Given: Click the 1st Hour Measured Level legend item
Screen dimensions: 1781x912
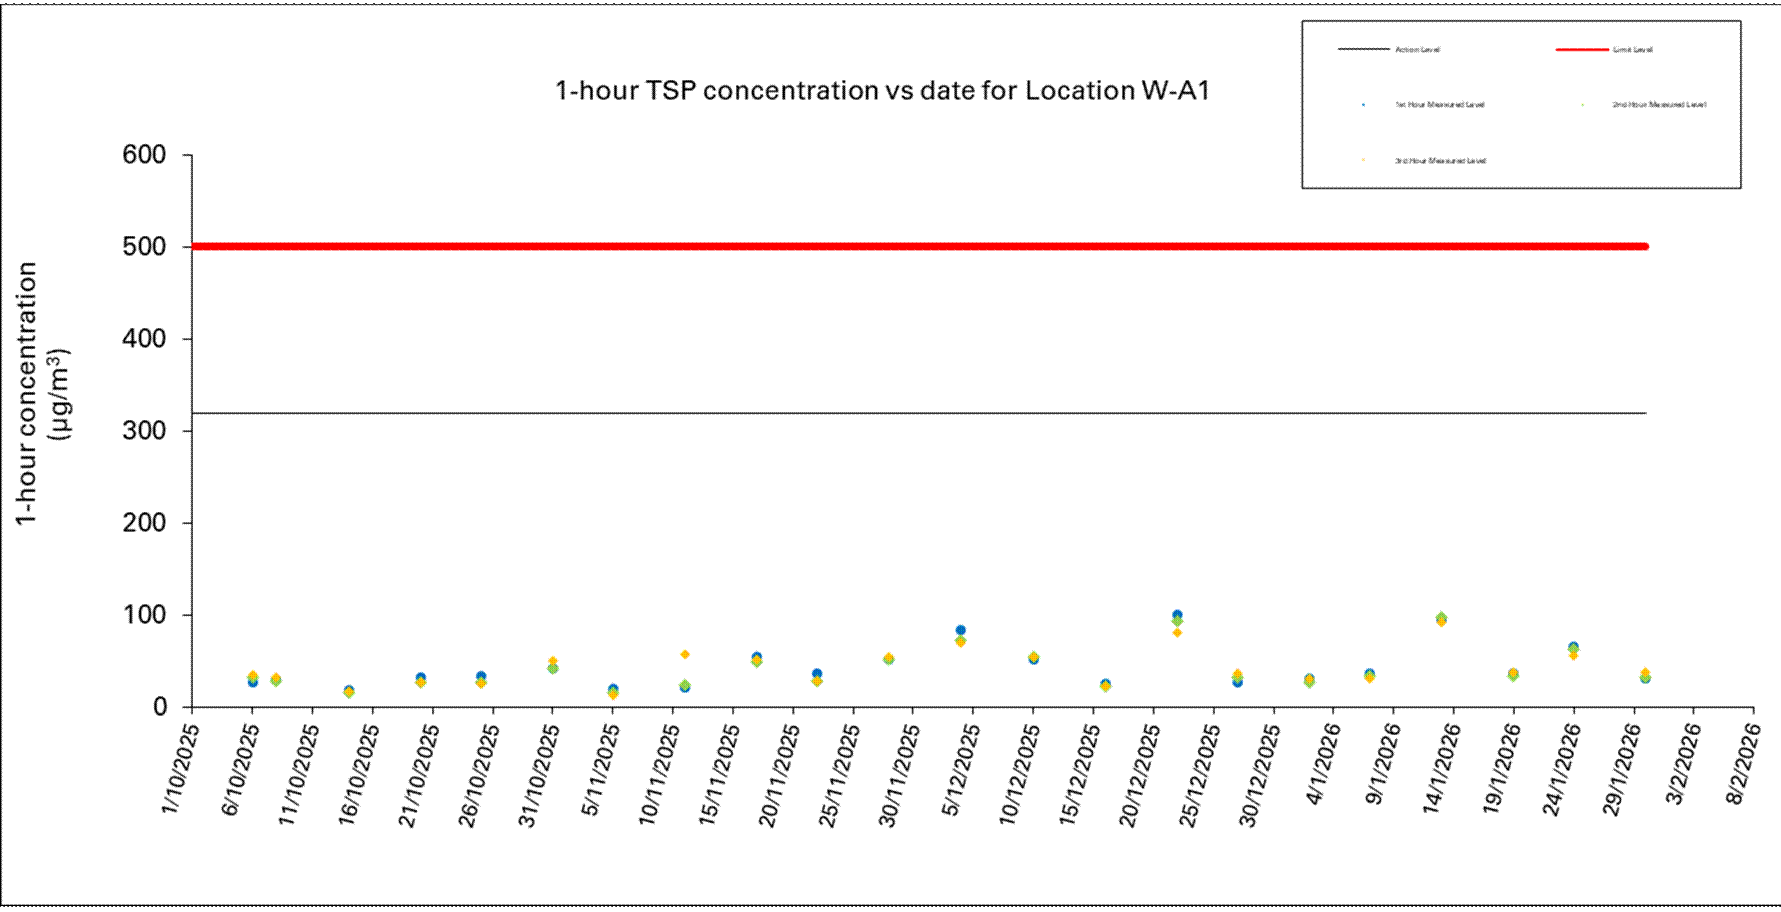Looking at the screenshot, I should [1439, 104].
